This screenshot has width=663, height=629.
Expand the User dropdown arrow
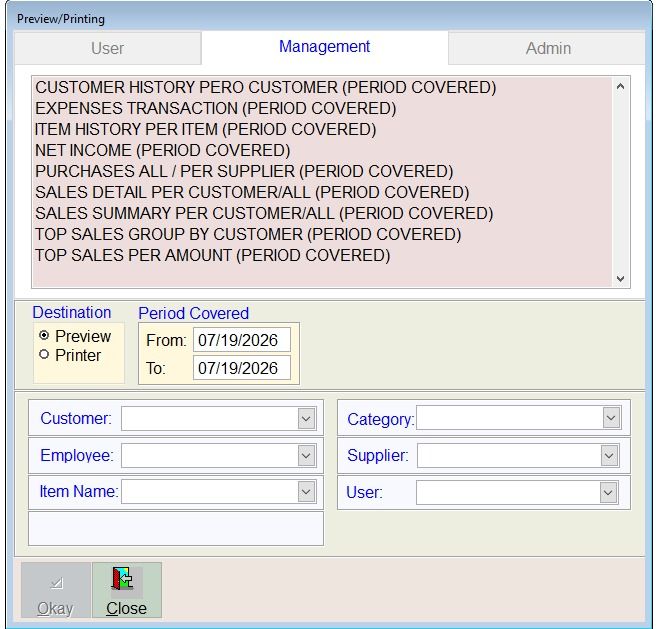click(608, 492)
